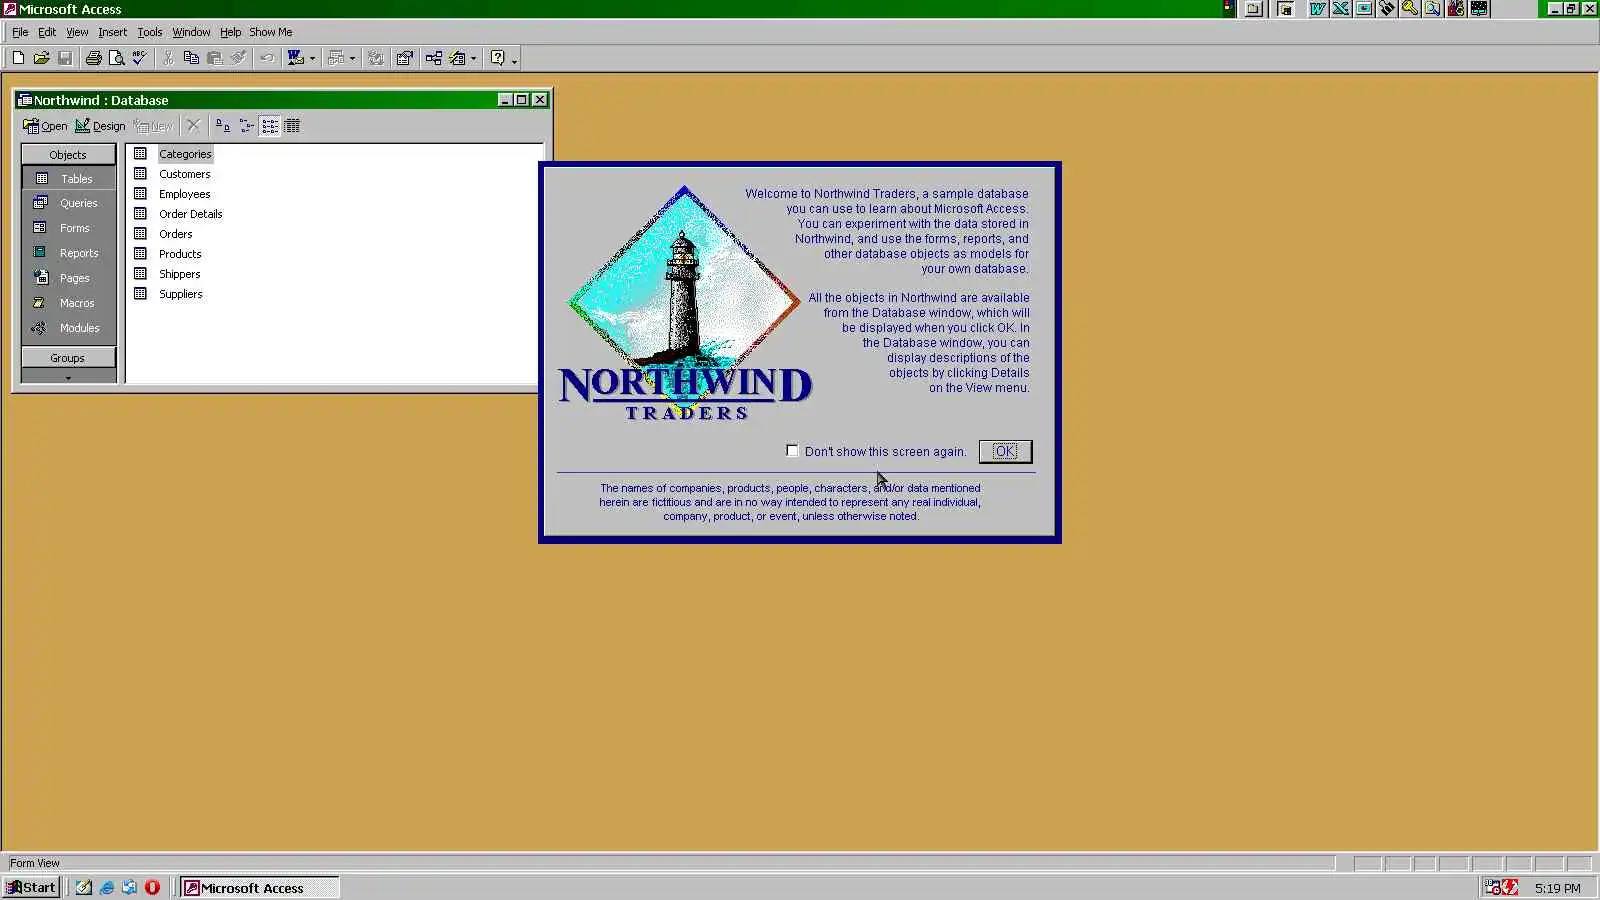The height and width of the screenshot is (900, 1600).
Task: Click the Office Assistant help icon
Action: pyautogui.click(x=497, y=58)
